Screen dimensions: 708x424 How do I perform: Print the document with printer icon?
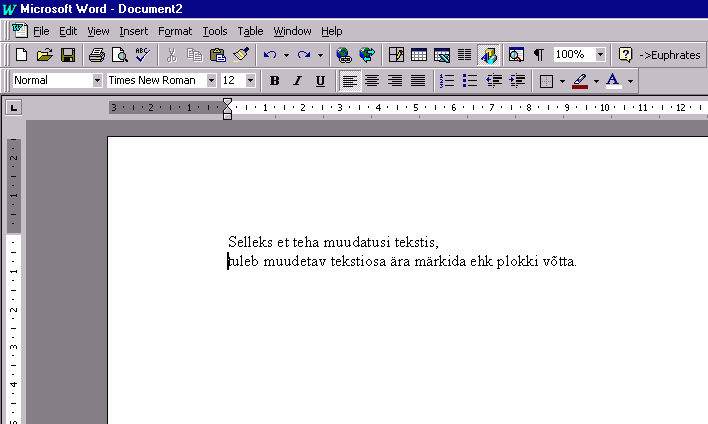(96, 55)
